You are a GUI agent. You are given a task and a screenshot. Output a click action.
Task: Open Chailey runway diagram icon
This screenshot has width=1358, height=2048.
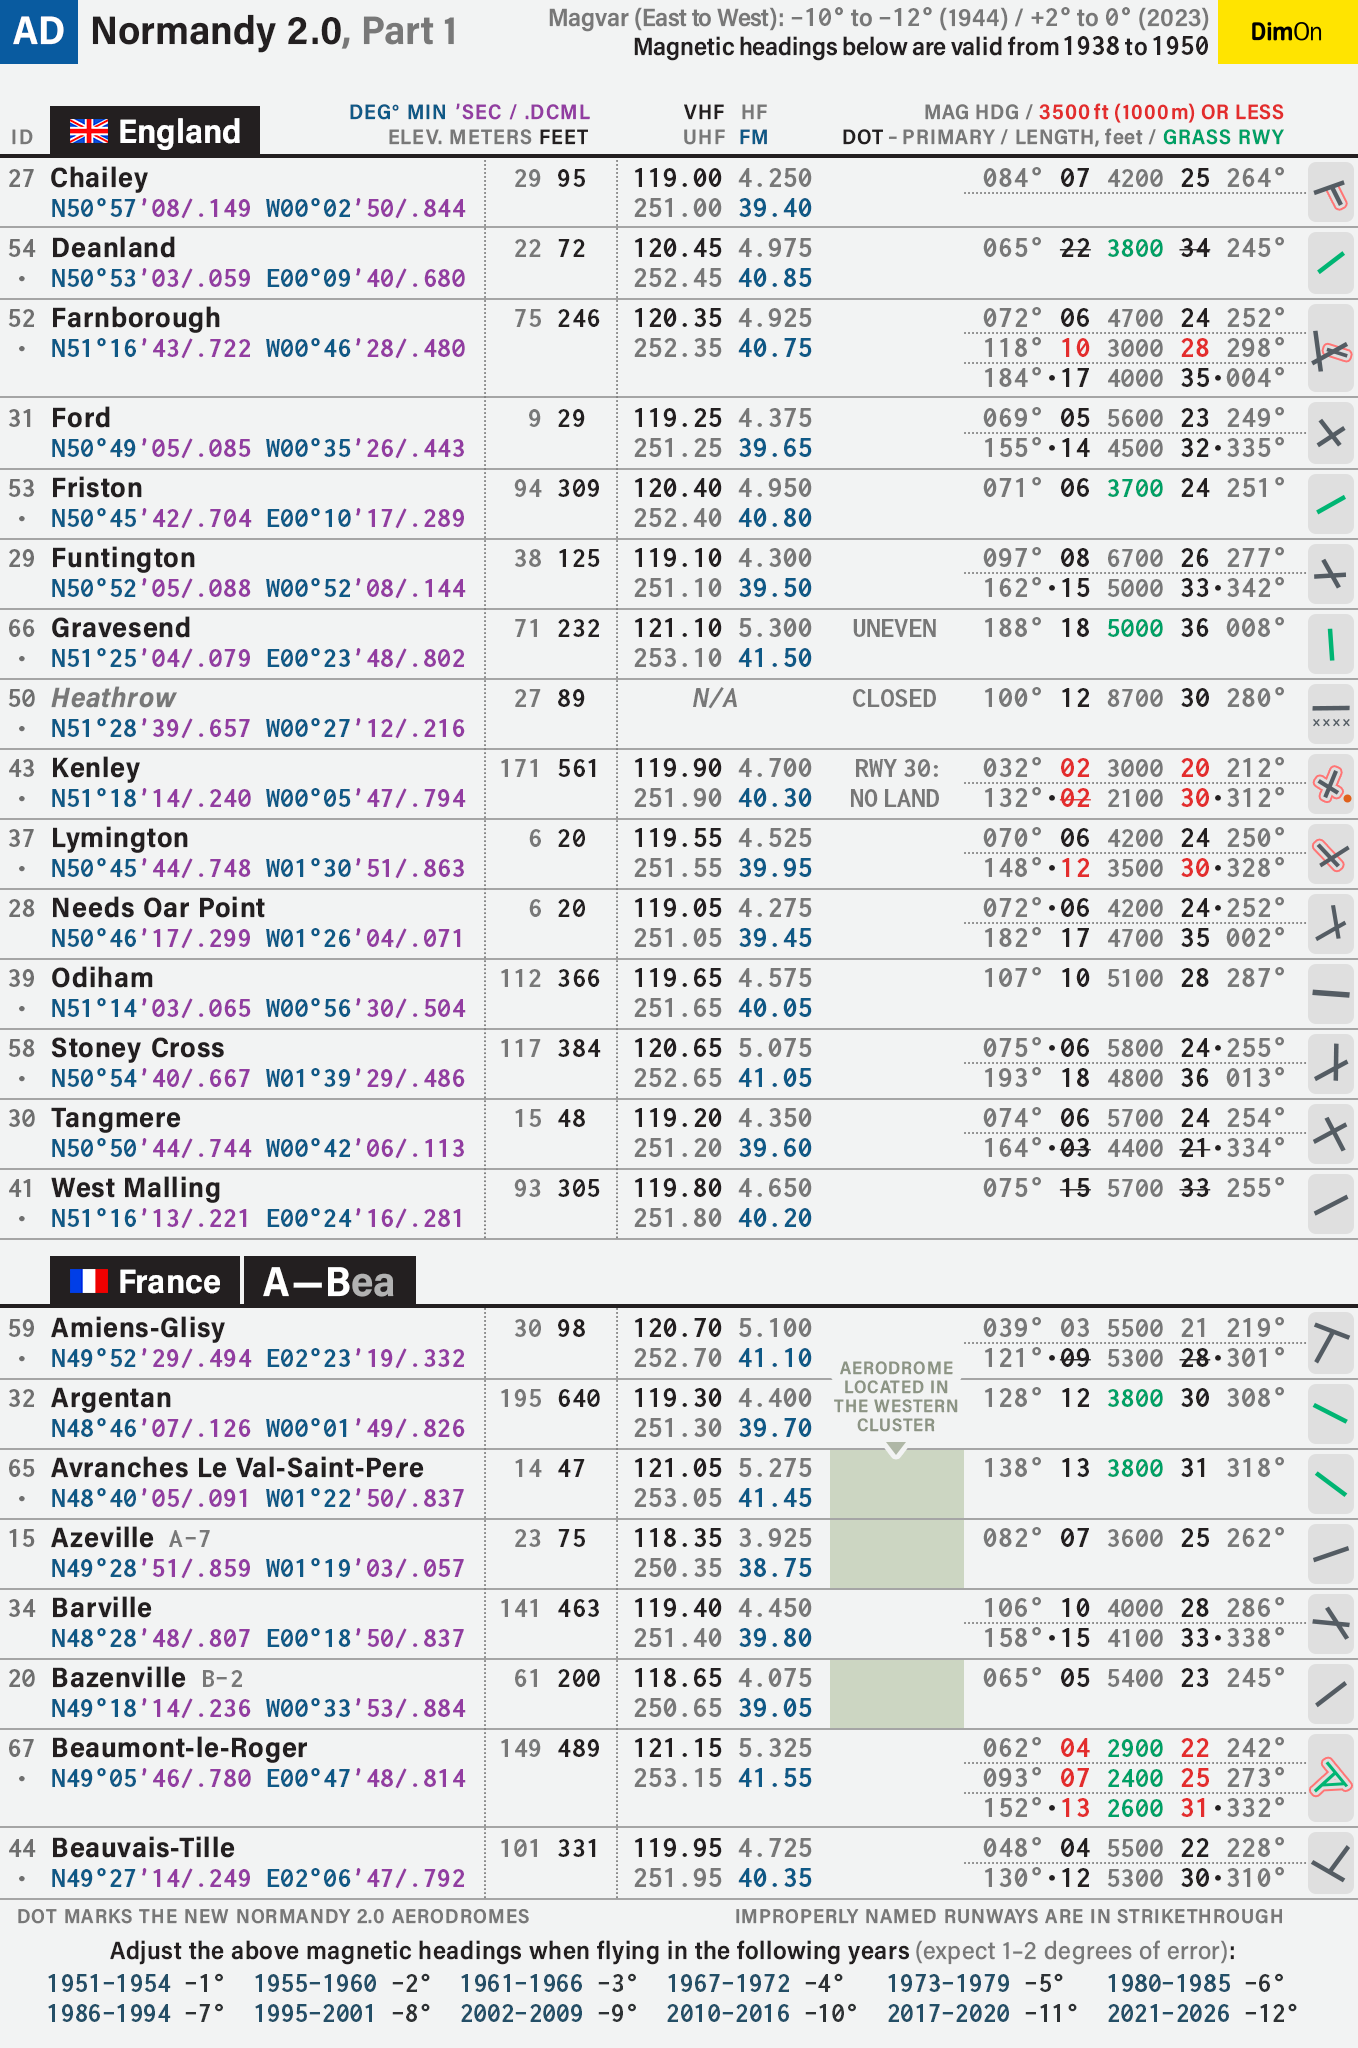click(1331, 194)
